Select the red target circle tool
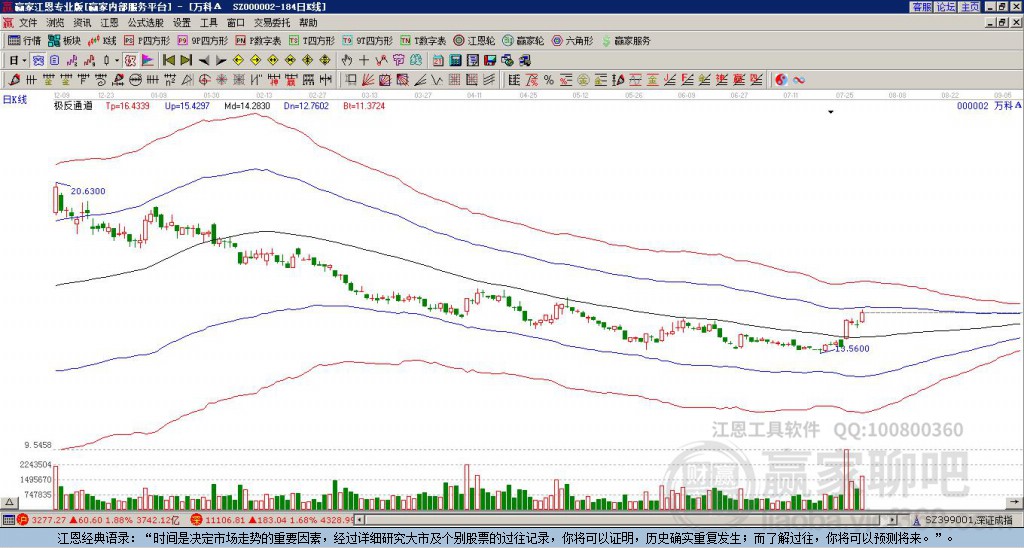This screenshot has height=548, width=1024. point(204,80)
